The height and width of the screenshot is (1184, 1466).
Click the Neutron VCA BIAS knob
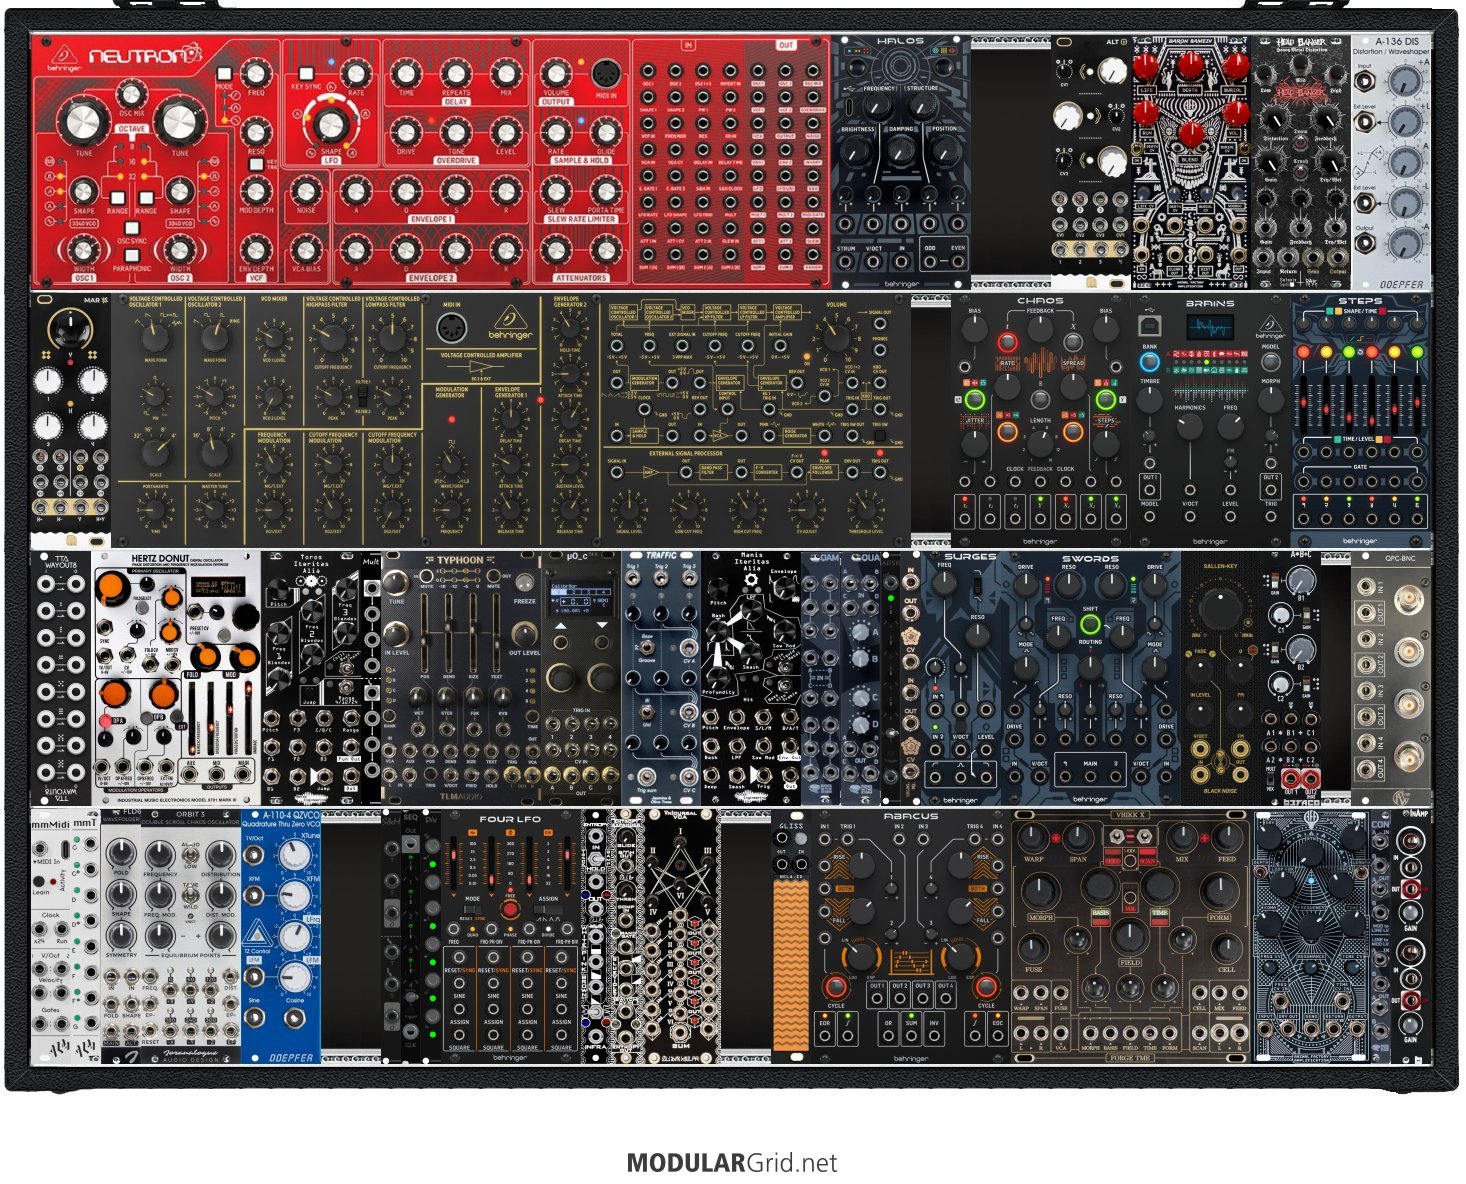tap(306, 248)
